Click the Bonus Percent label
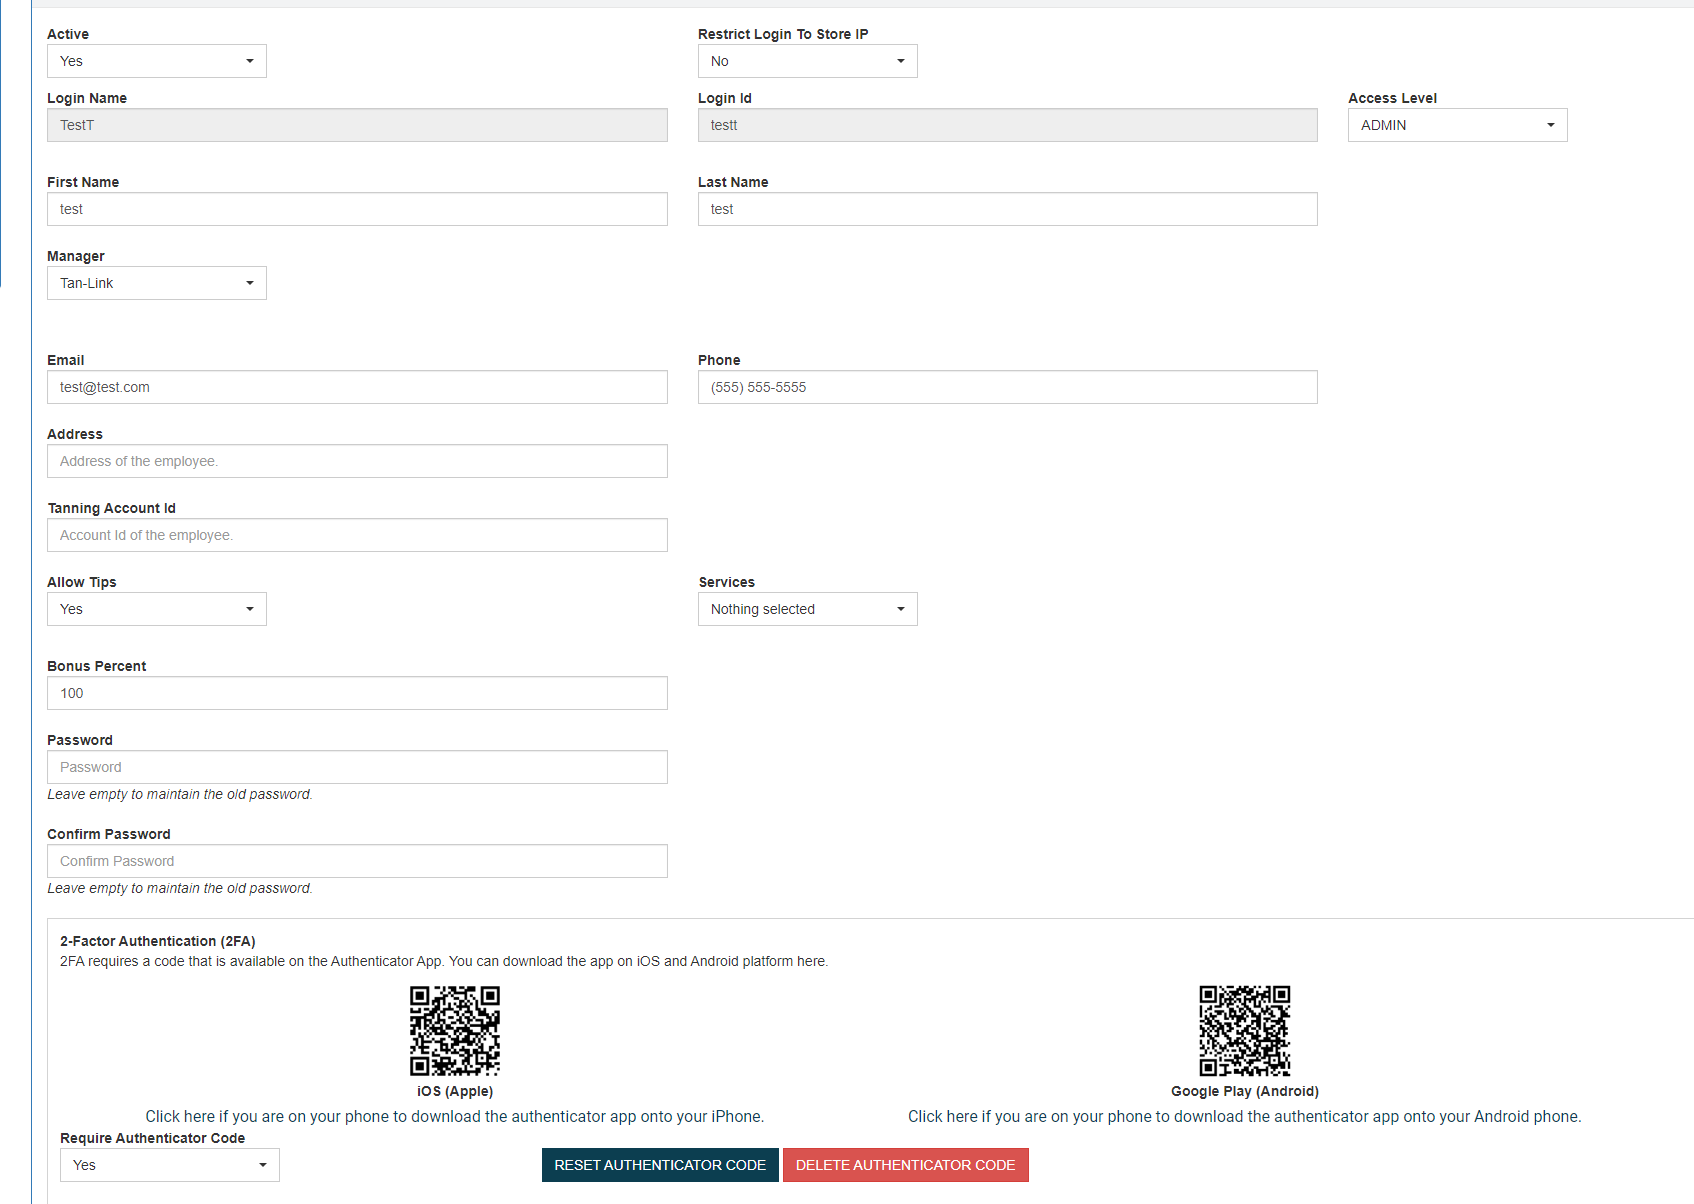This screenshot has width=1694, height=1204. click(x=96, y=666)
